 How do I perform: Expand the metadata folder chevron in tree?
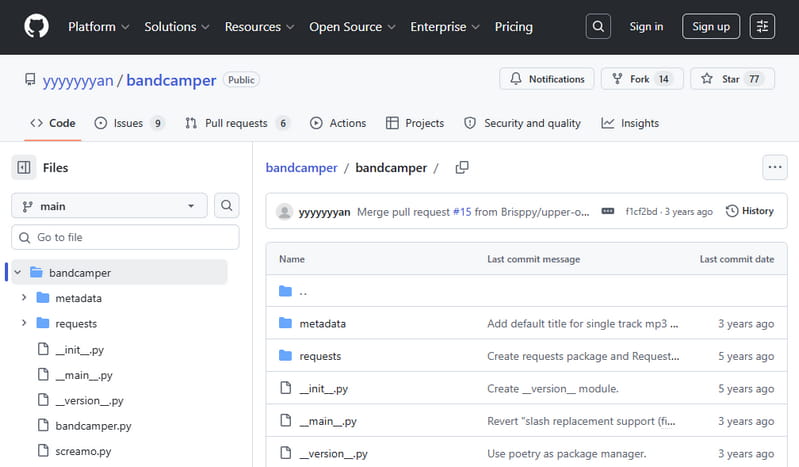(x=23, y=297)
